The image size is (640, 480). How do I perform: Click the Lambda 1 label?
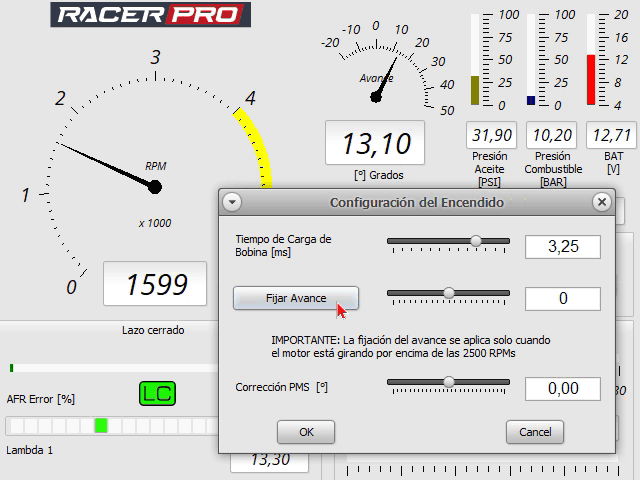(29, 450)
